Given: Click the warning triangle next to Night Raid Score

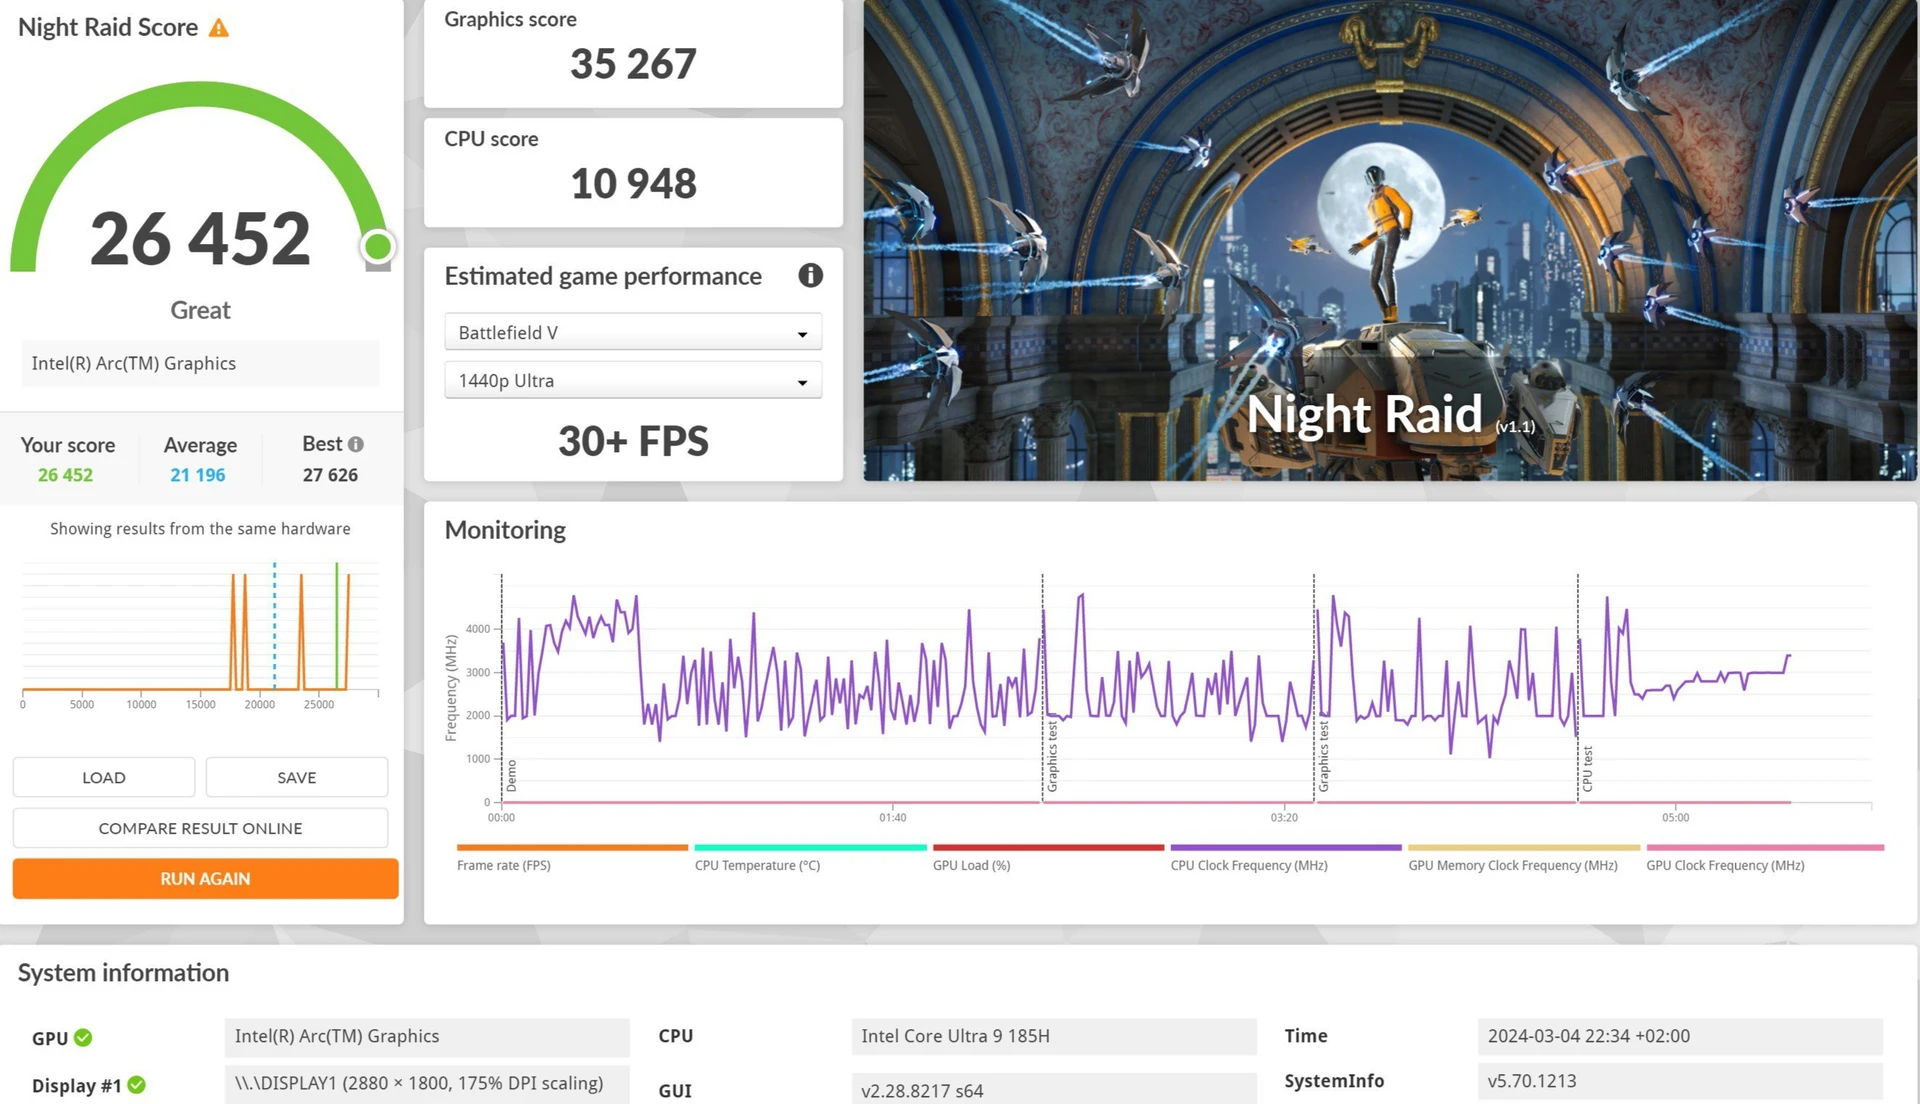Looking at the screenshot, I should click(x=218, y=28).
